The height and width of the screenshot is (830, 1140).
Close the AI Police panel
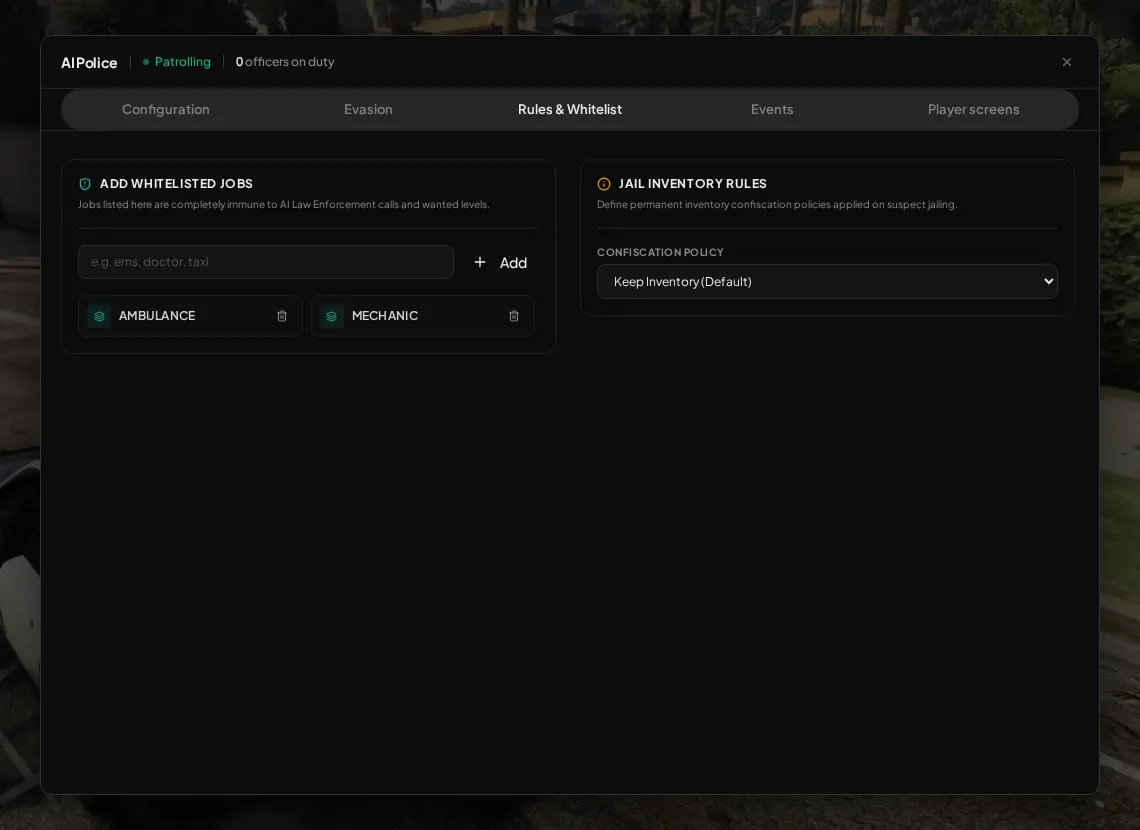click(x=1067, y=63)
